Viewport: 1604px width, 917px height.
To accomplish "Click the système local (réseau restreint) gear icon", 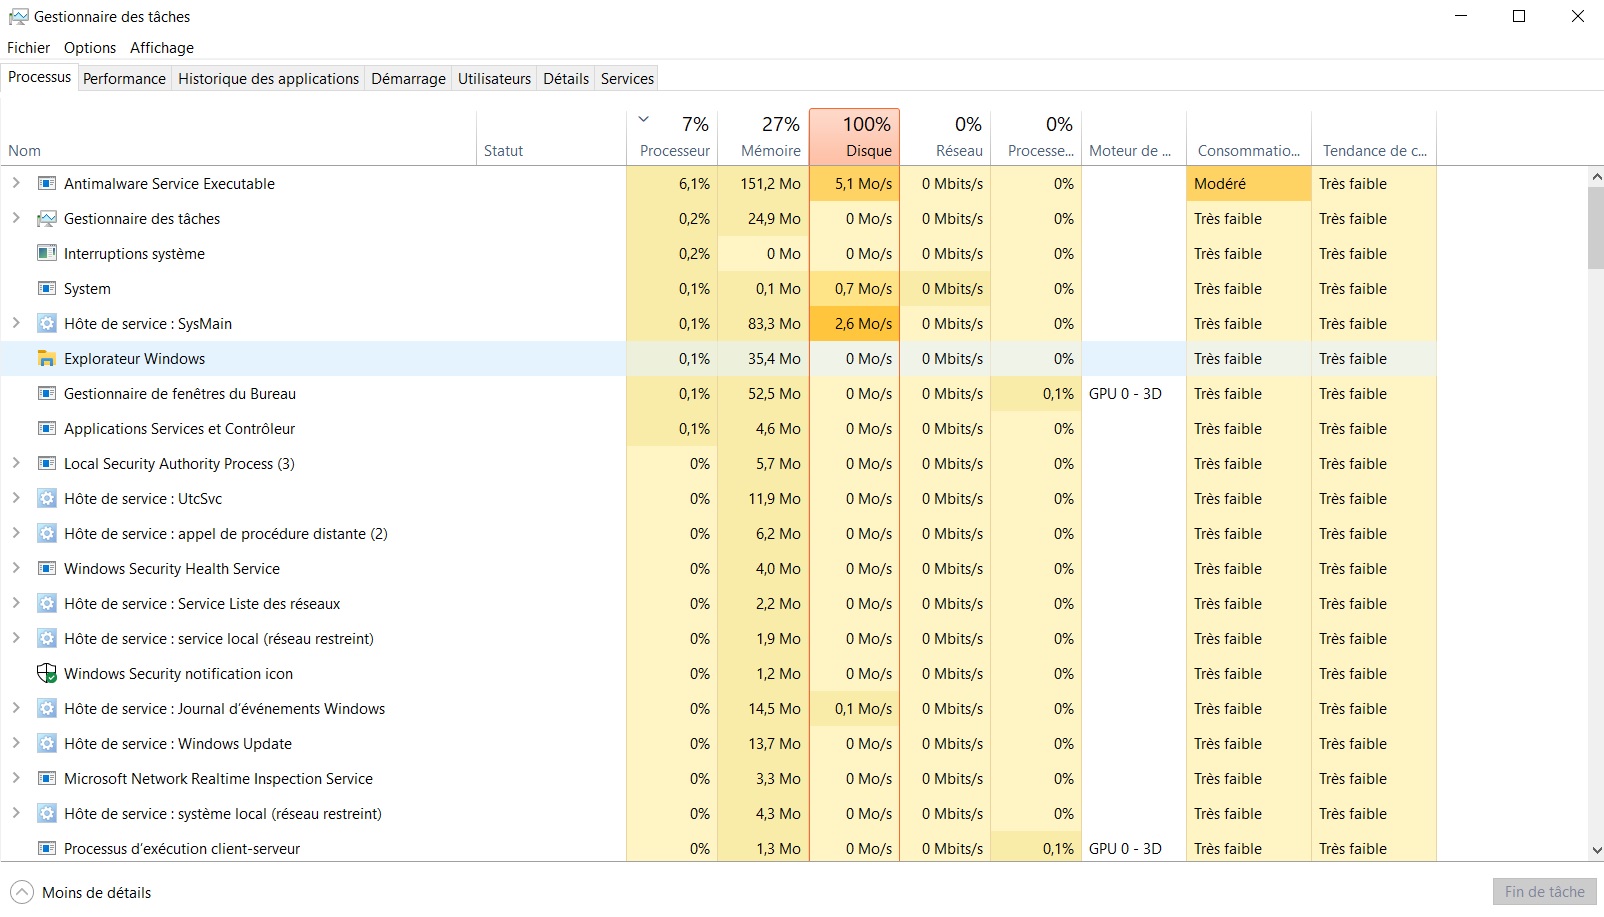I will [x=46, y=814].
